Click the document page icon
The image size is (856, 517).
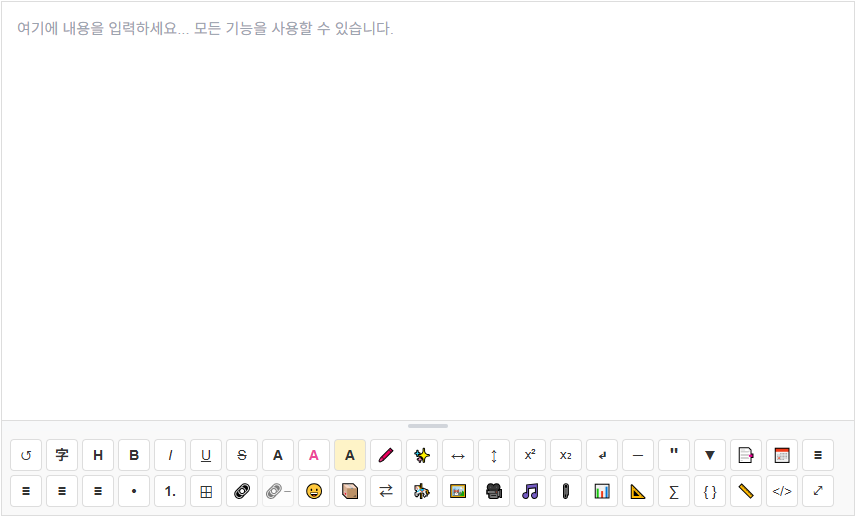pos(746,455)
